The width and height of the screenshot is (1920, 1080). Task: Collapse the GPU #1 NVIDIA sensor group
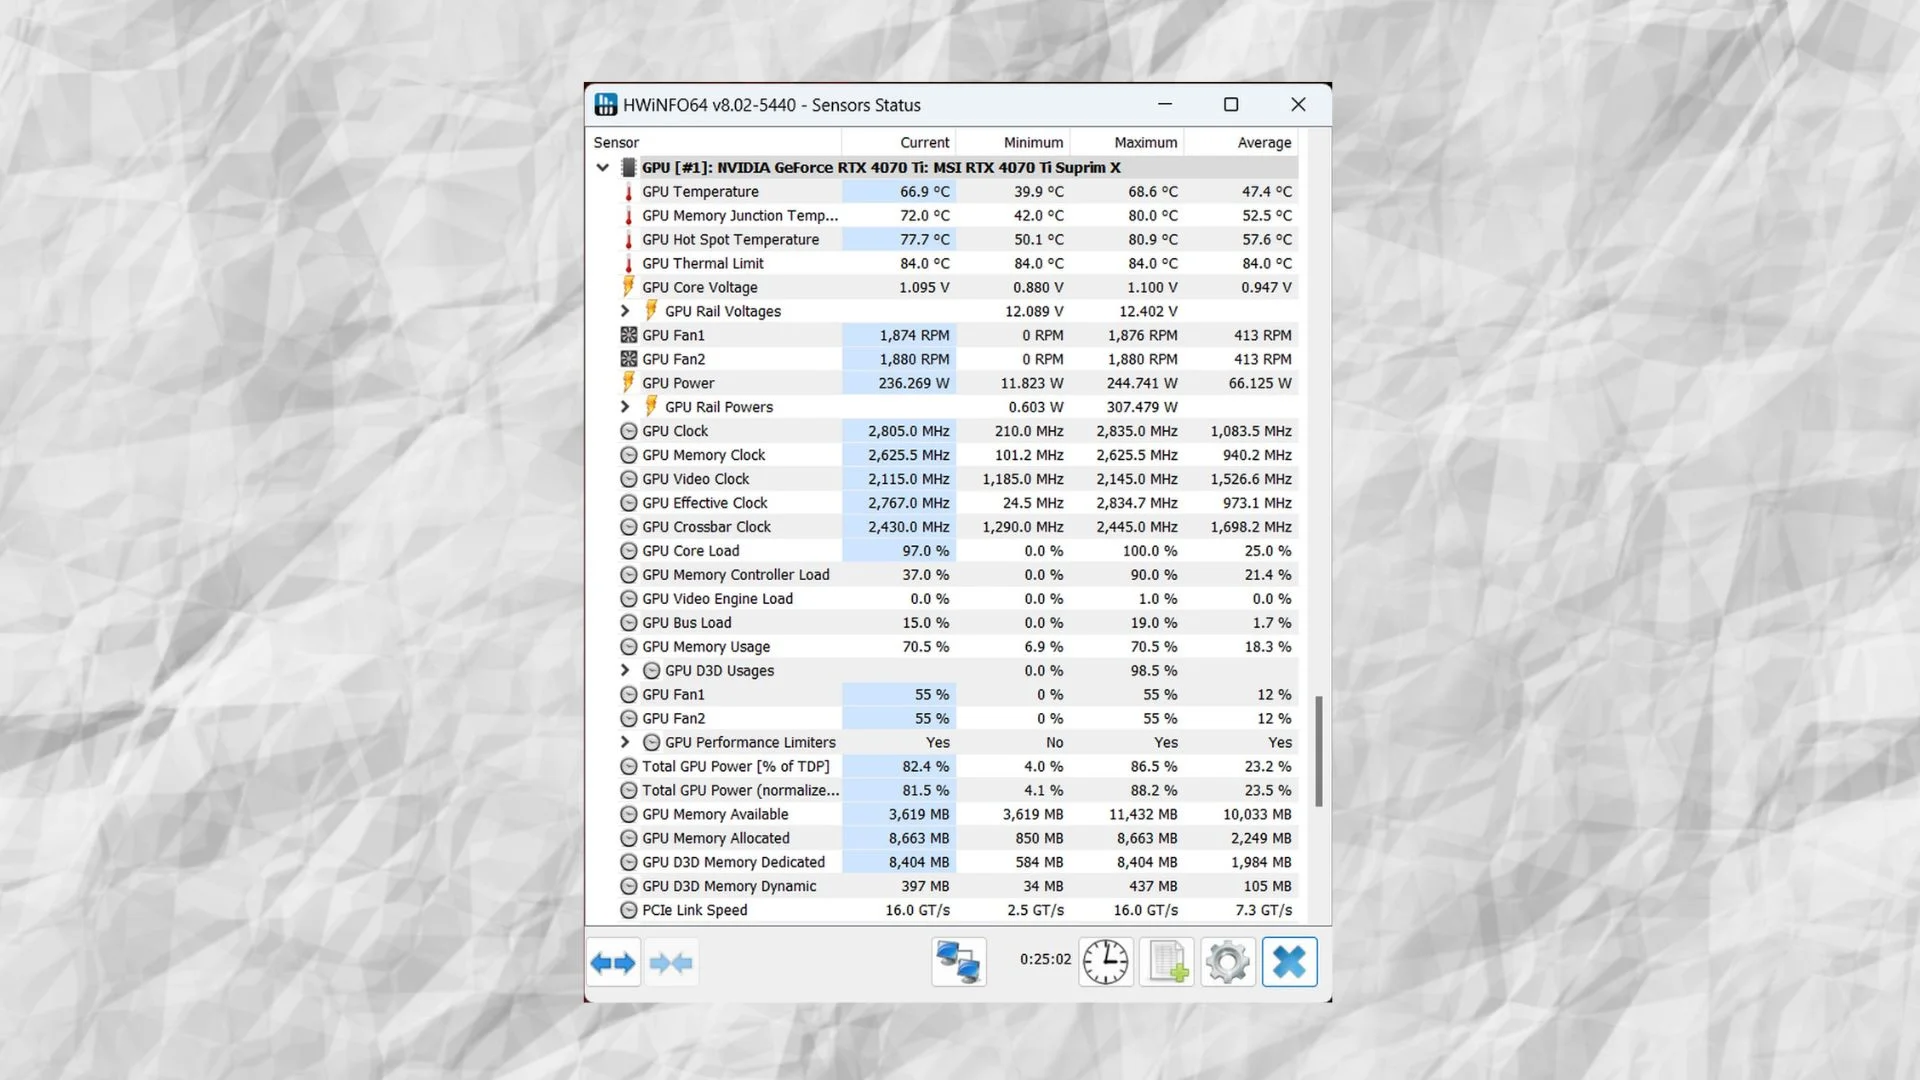pos(601,167)
